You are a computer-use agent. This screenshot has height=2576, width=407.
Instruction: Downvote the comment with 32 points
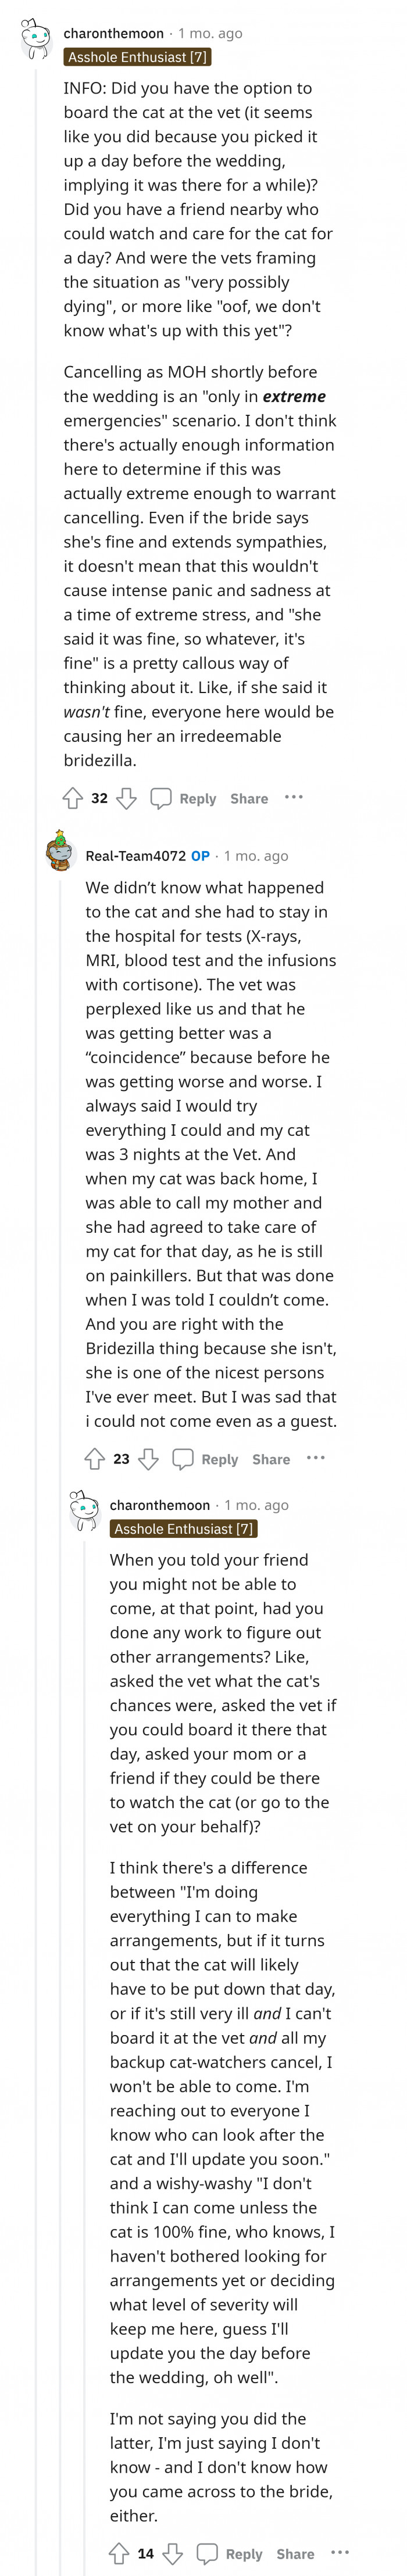(x=126, y=798)
